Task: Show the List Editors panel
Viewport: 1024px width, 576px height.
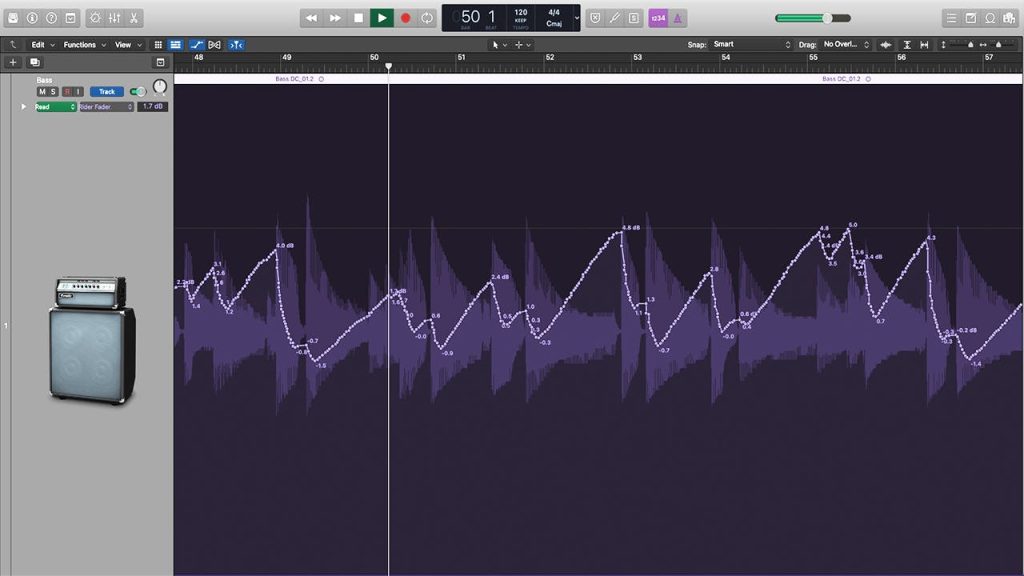Action: (x=951, y=18)
